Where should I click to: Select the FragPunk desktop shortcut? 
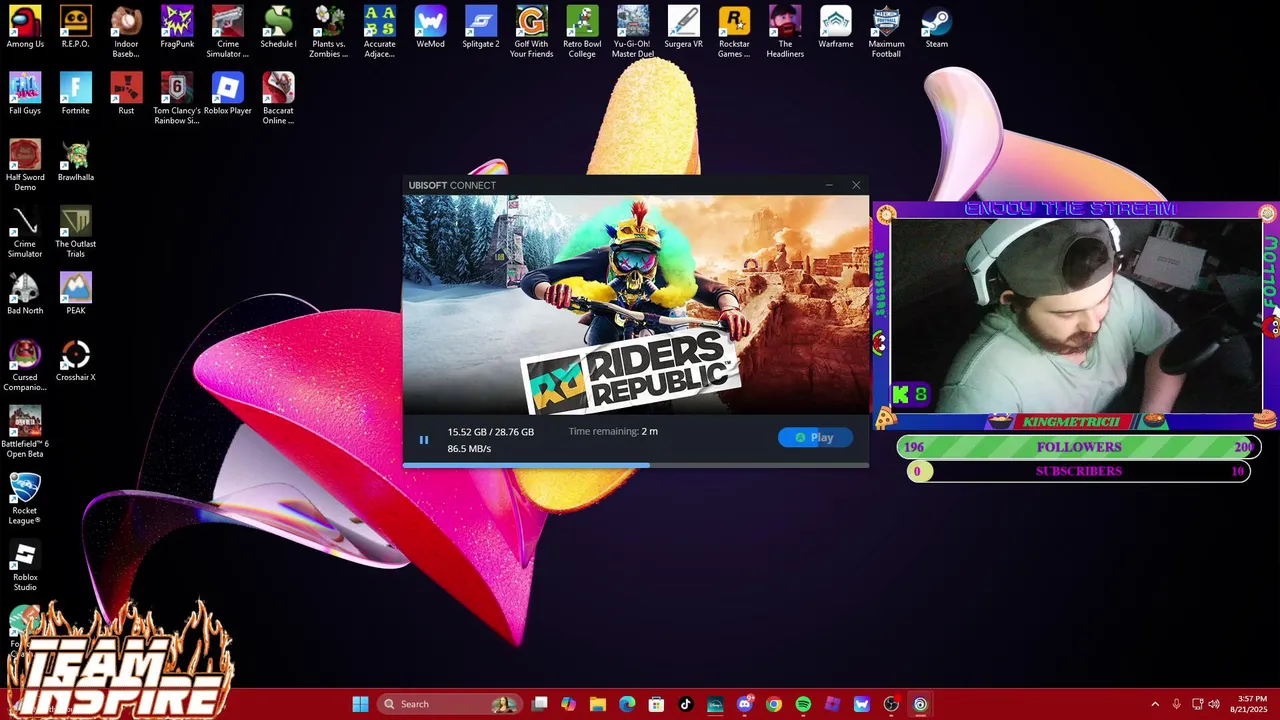click(x=177, y=27)
